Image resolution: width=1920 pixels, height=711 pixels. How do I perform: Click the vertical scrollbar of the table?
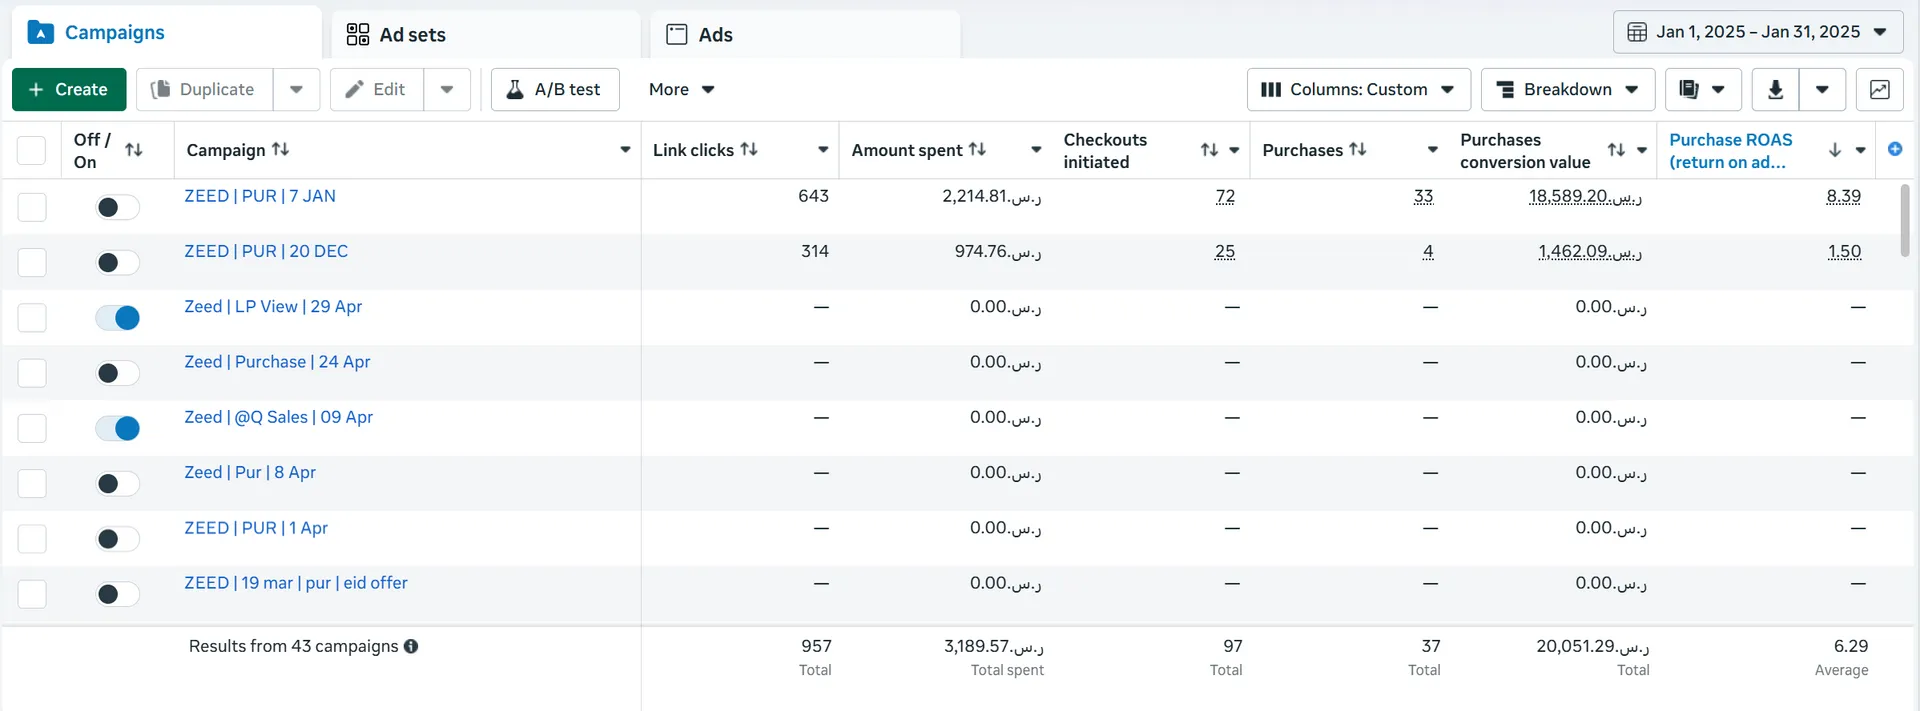[x=1904, y=220]
